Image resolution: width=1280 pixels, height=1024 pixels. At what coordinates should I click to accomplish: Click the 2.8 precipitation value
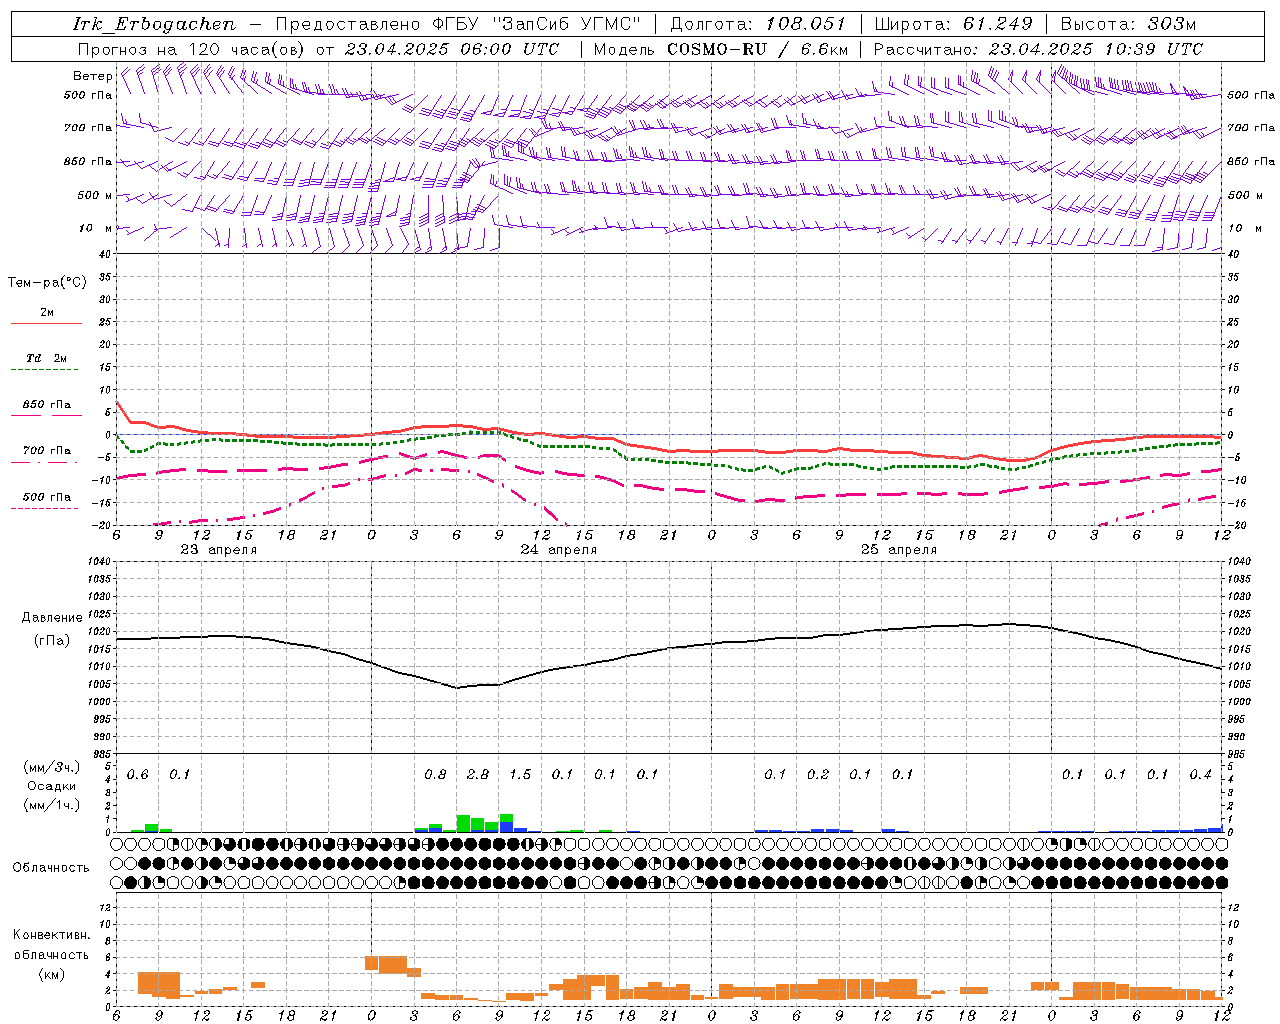pyautogui.click(x=478, y=775)
